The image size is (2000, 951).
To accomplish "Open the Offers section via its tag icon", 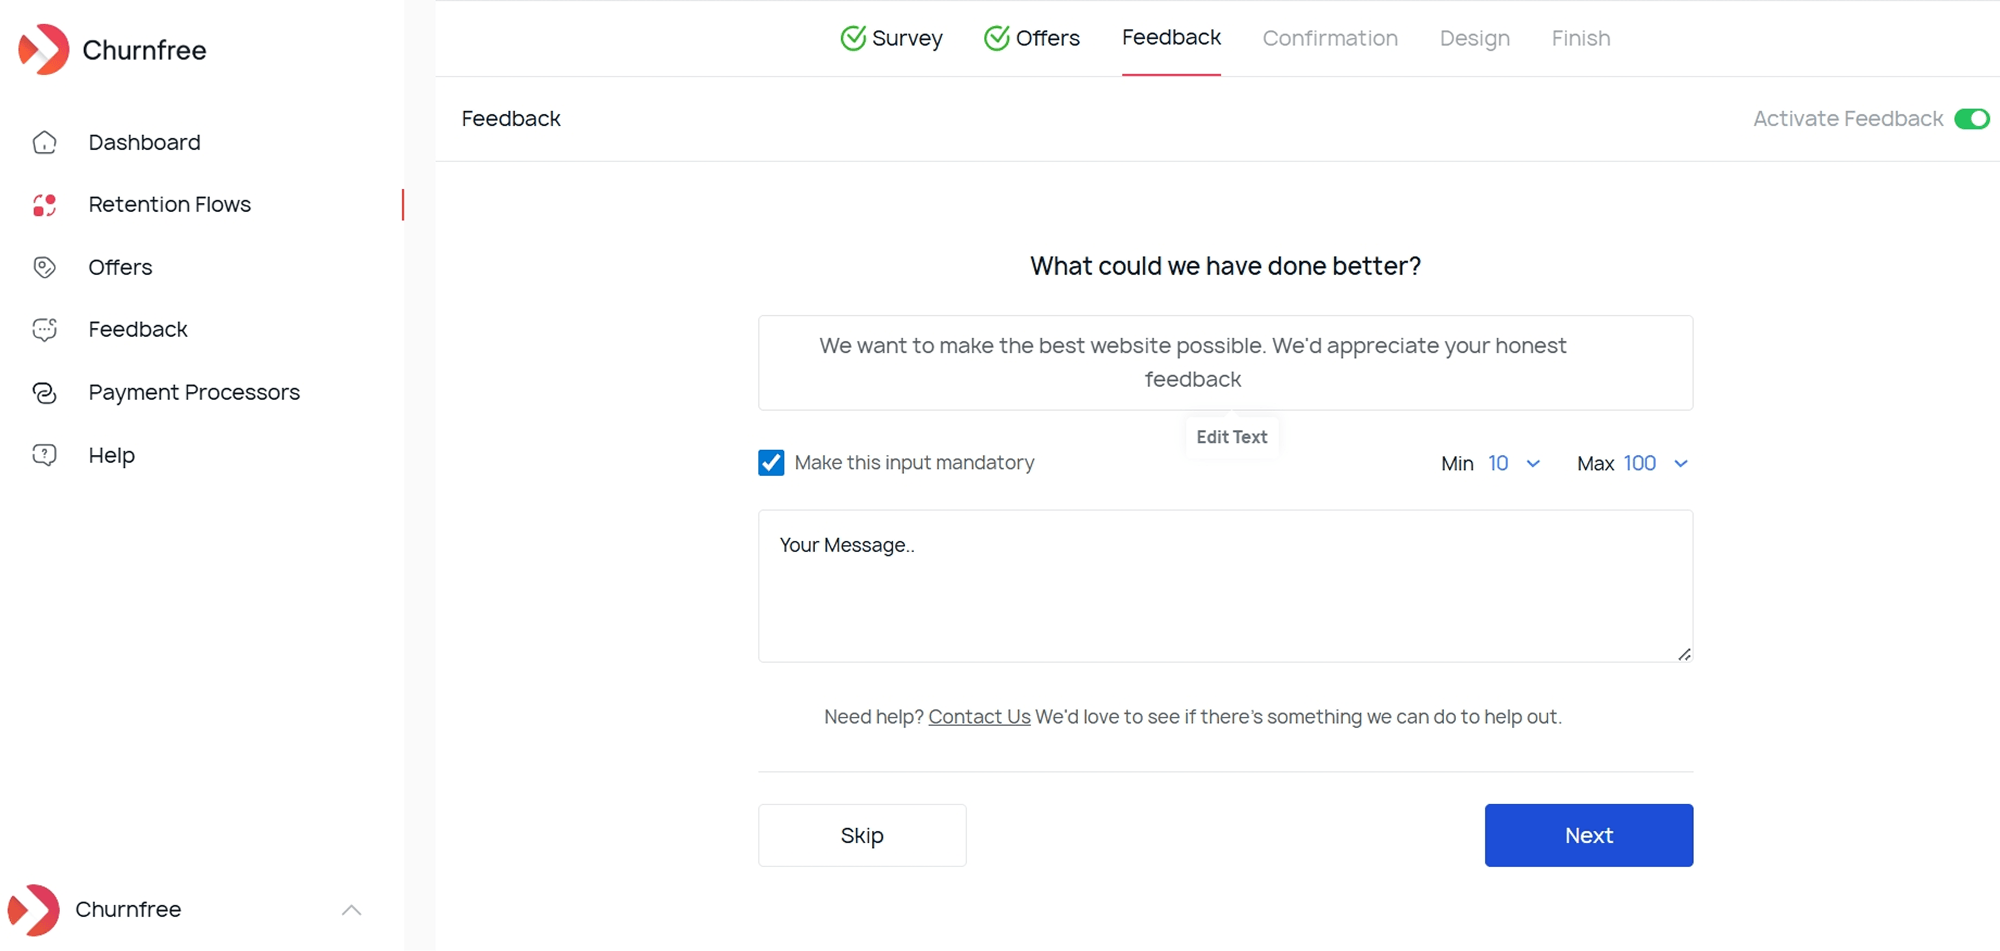I will pyautogui.click(x=44, y=267).
